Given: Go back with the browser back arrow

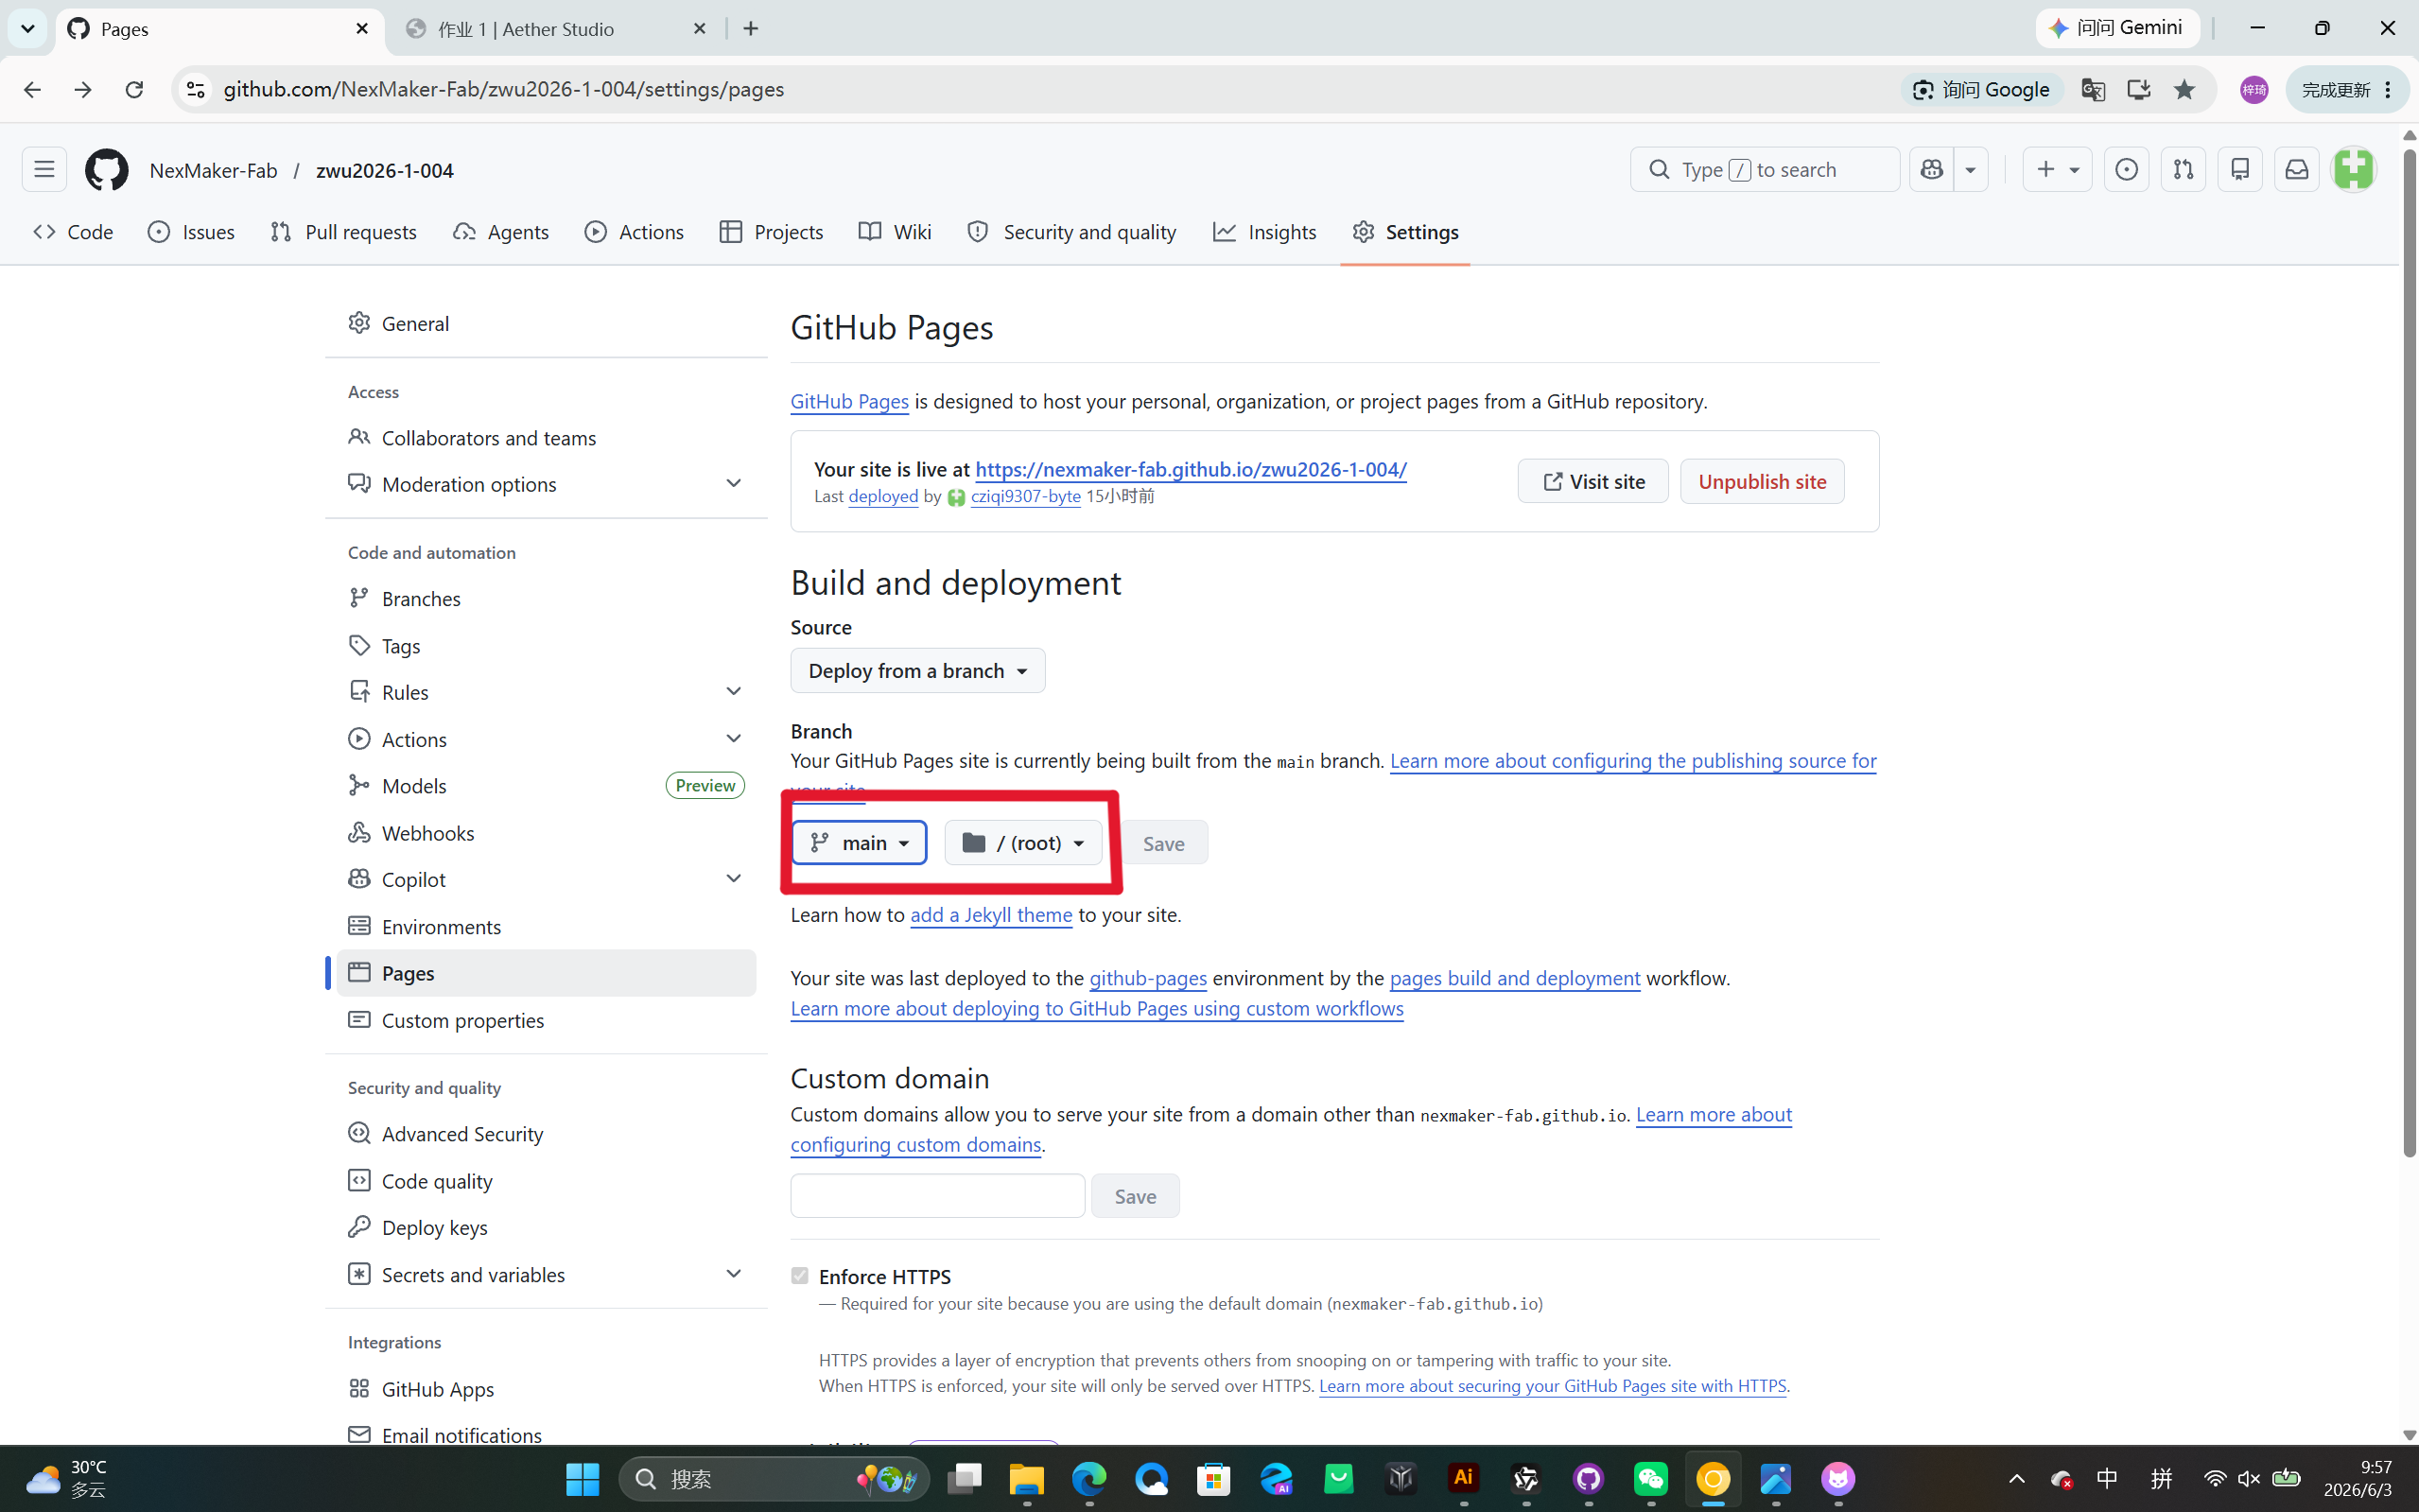Looking at the screenshot, I should click(32, 89).
